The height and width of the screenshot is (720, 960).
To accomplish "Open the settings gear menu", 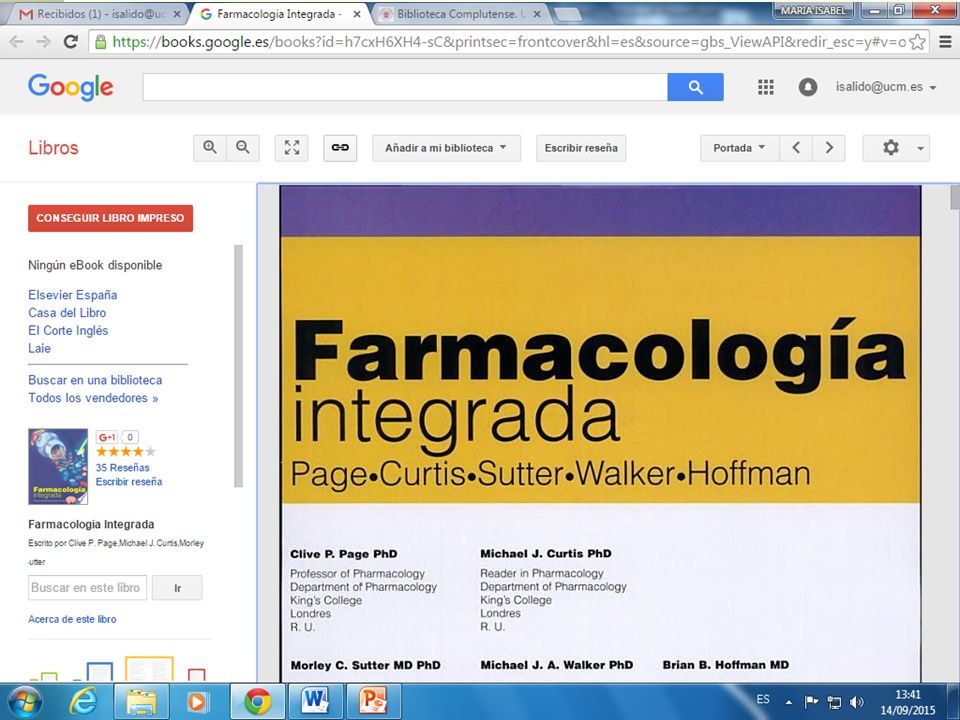I will click(x=896, y=148).
